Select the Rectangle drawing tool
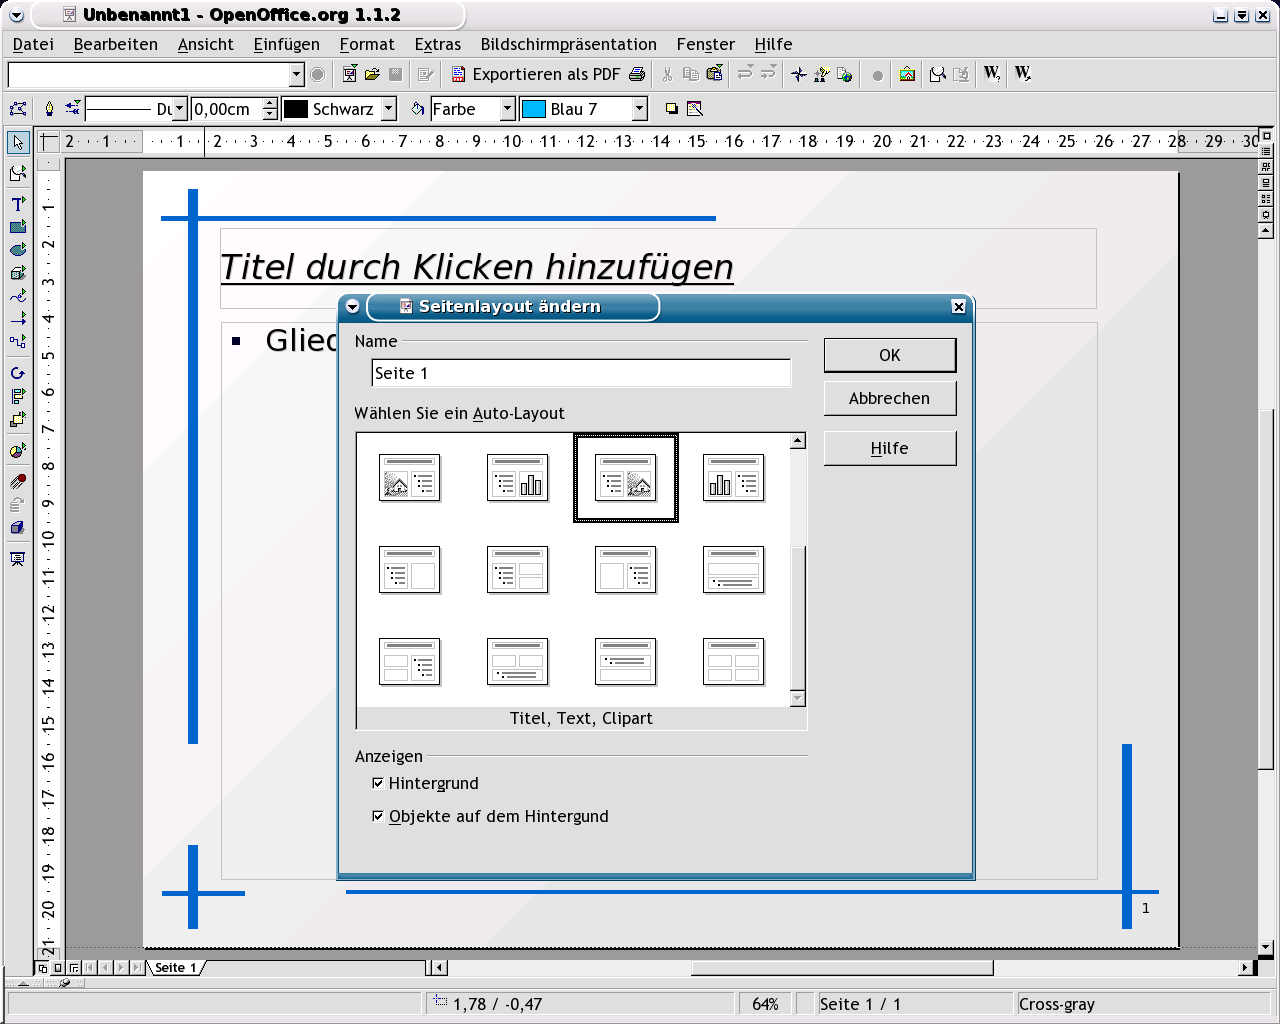The height and width of the screenshot is (1024, 1280). point(18,227)
